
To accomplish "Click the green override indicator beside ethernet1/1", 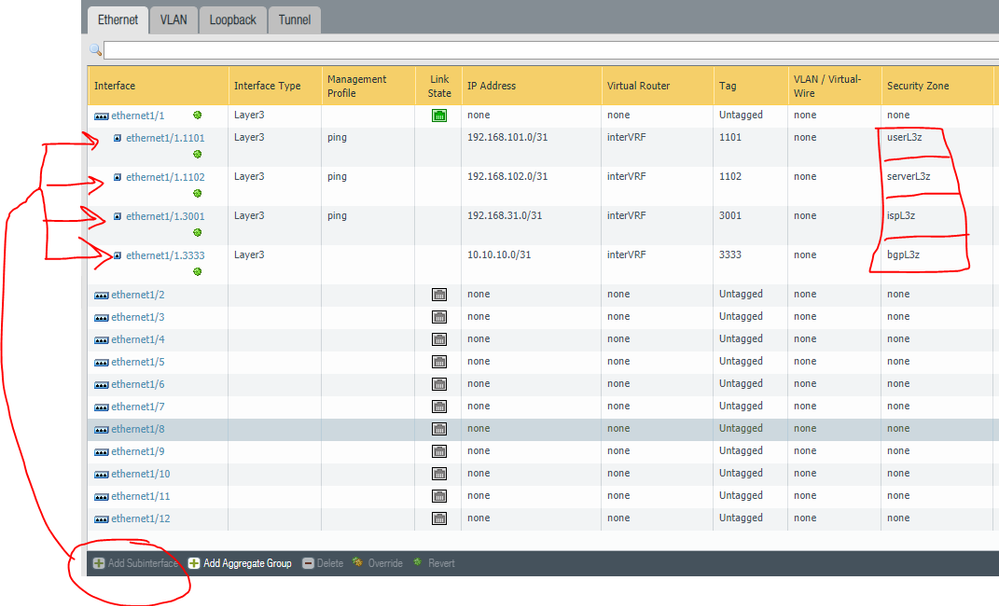I will tap(198, 116).
